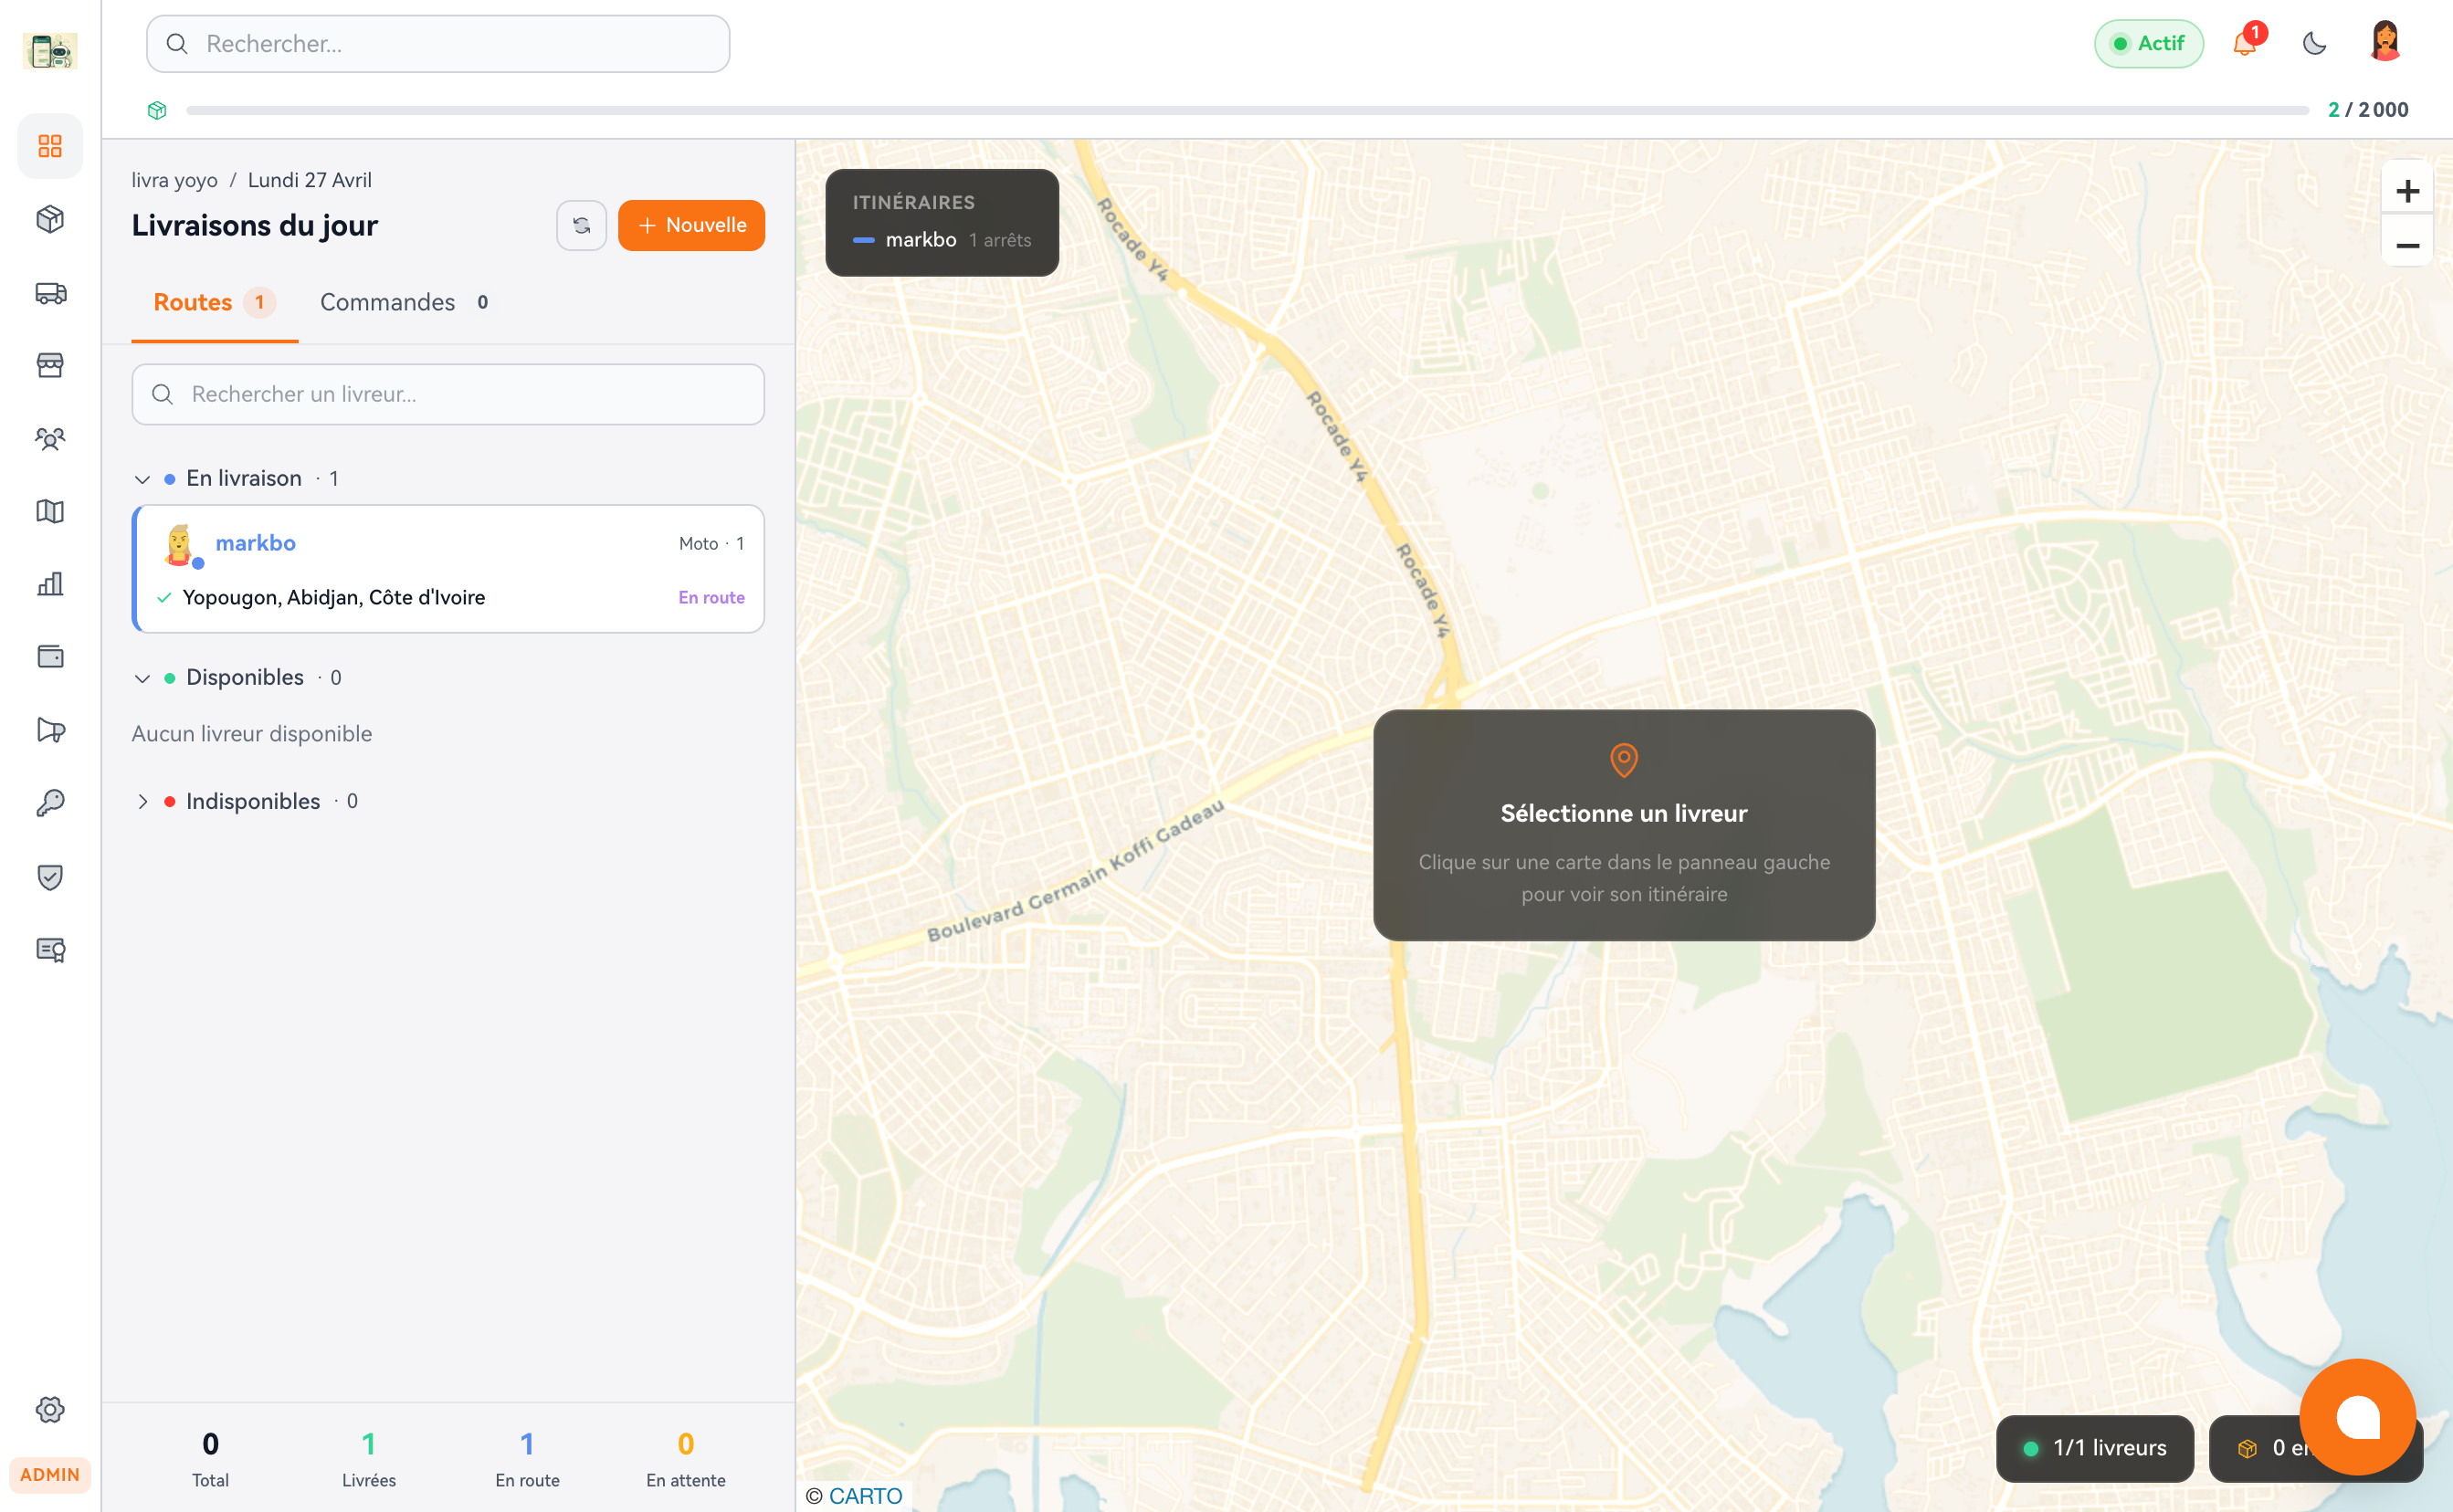Collapse the Disponibles group
This screenshot has width=2453, height=1512.
coord(142,678)
